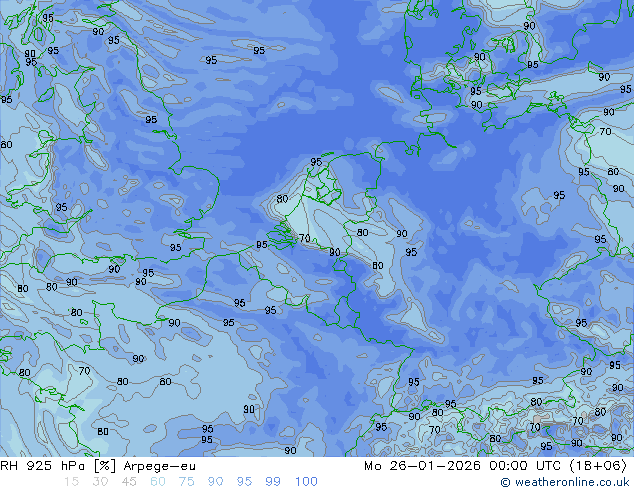The height and width of the screenshot is (490, 634).
Task: Click the forecast date 'Mo 26-01-2026 00:00 UTC (18+06)'
Action: 495,466
